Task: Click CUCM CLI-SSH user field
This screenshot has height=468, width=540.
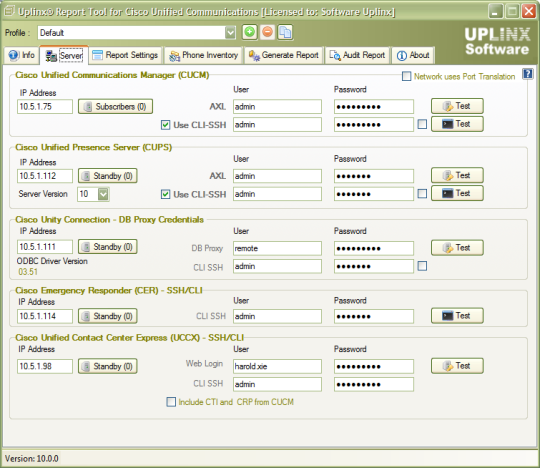Action: coord(277,125)
